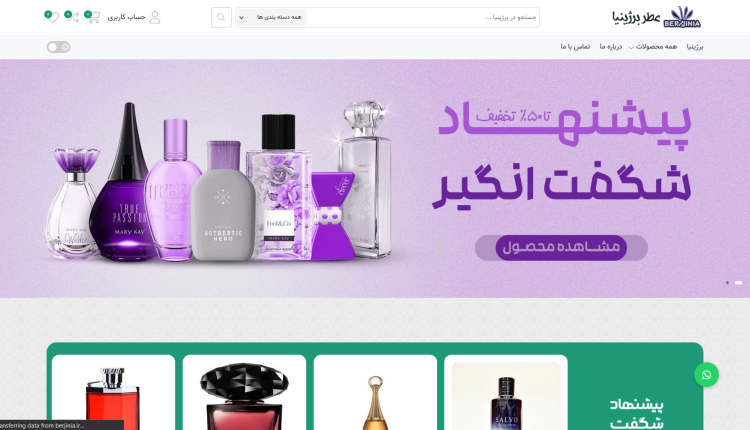
Task: Open the compare products arrows icon
Action: [x=72, y=17]
